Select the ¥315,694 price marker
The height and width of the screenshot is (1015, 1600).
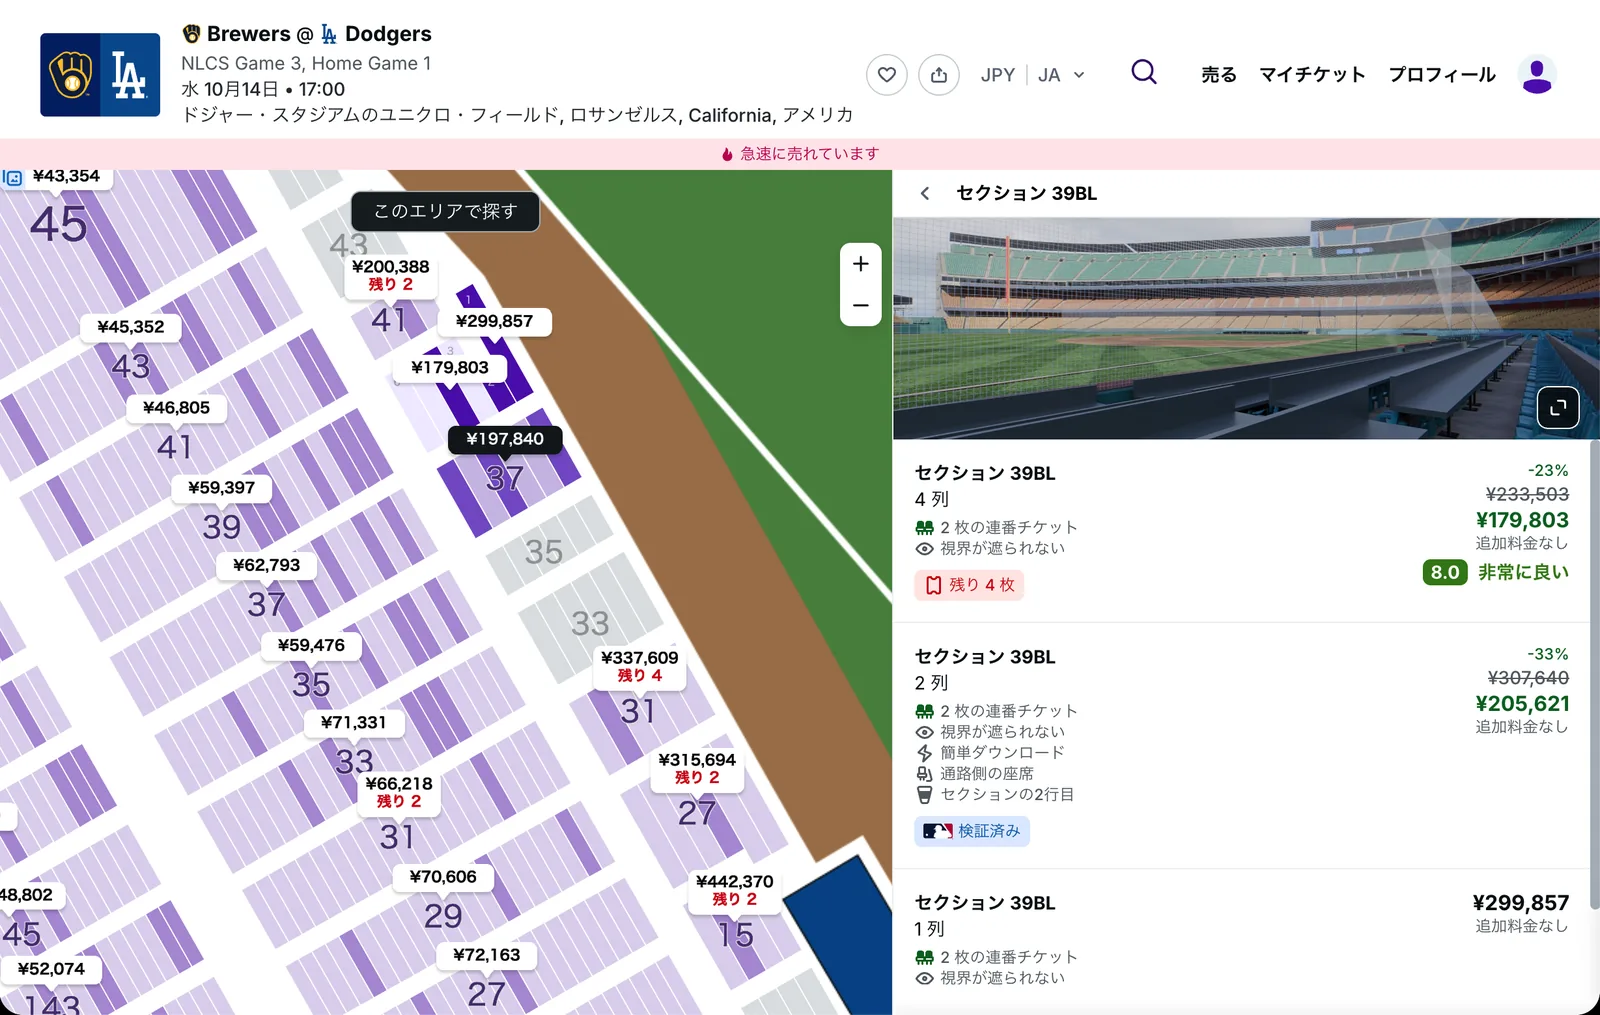pyautogui.click(x=697, y=768)
